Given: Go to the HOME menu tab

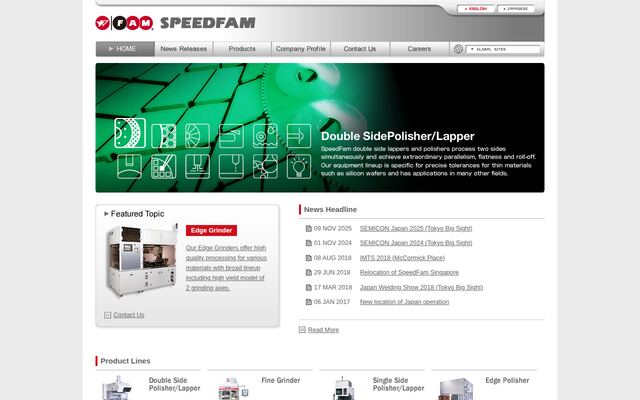Looking at the screenshot, I should click(125, 49).
